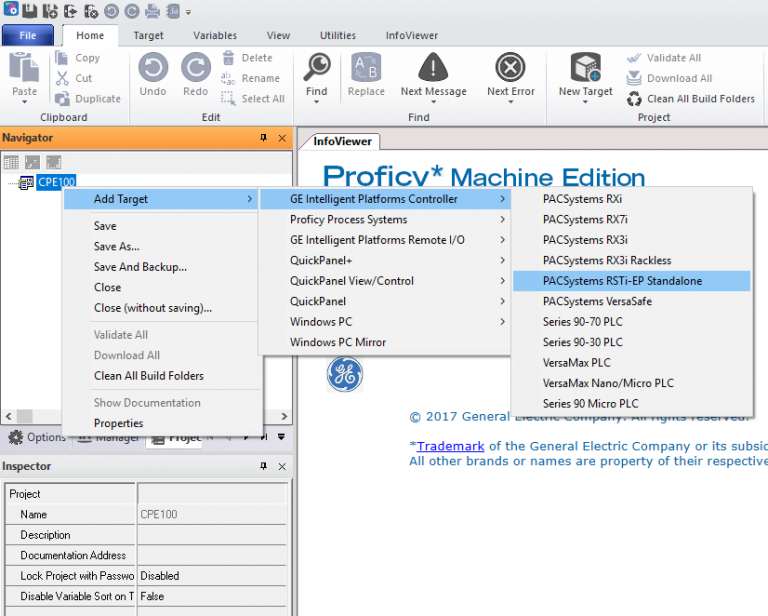Click the Next Message icon
This screenshot has width=768, height=616.
tap(433, 69)
